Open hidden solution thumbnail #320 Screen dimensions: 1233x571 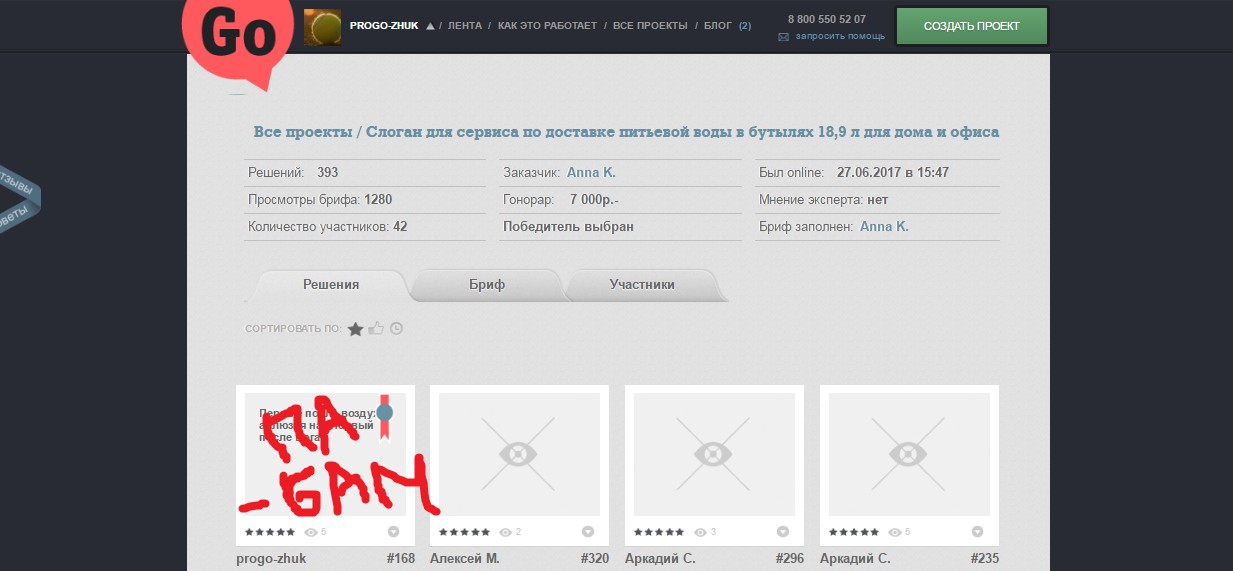click(519, 454)
